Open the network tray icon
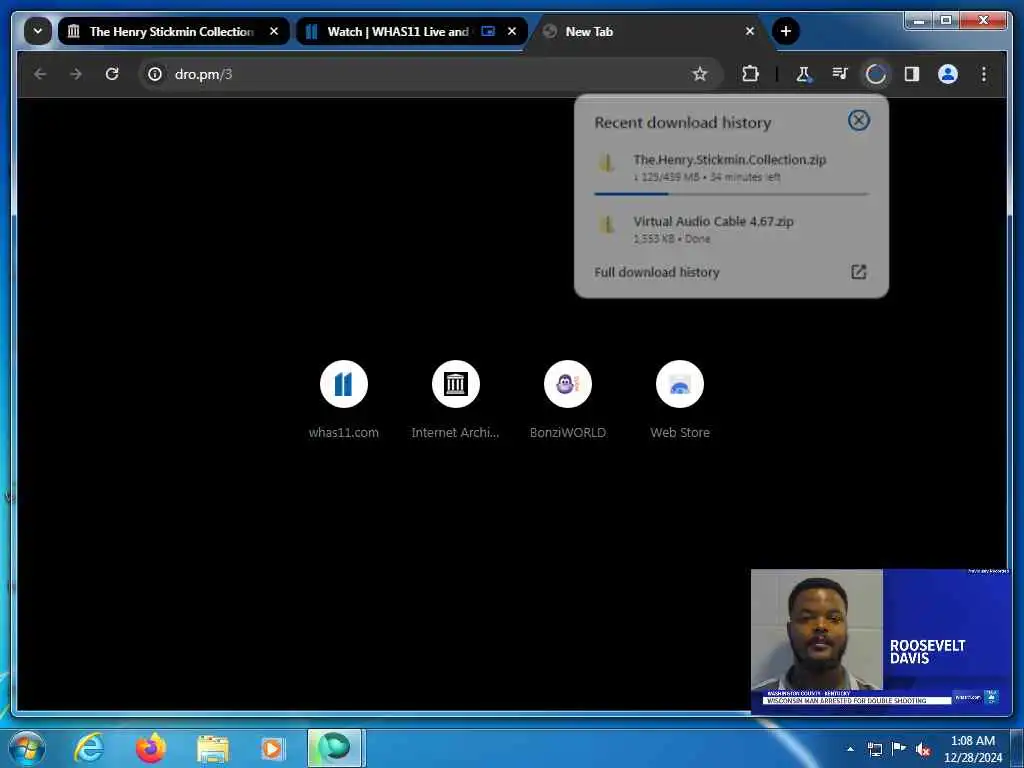This screenshot has height=768, width=1024. (x=874, y=749)
